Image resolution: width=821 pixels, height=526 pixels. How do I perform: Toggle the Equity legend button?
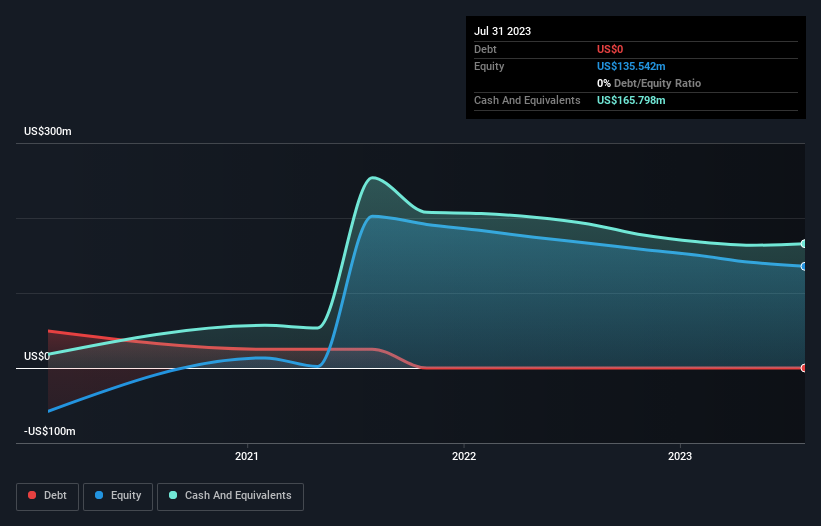tap(118, 496)
